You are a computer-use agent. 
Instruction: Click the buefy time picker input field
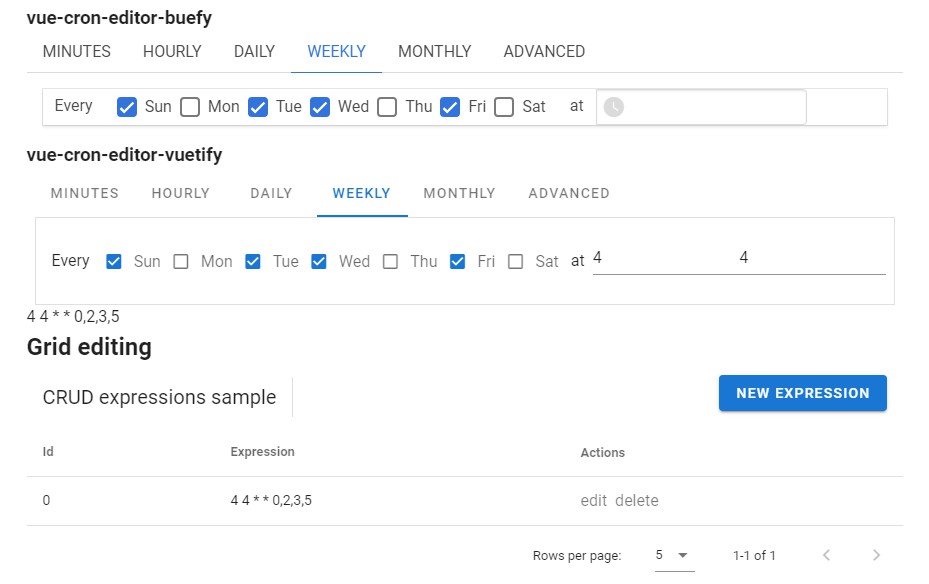(712, 107)
